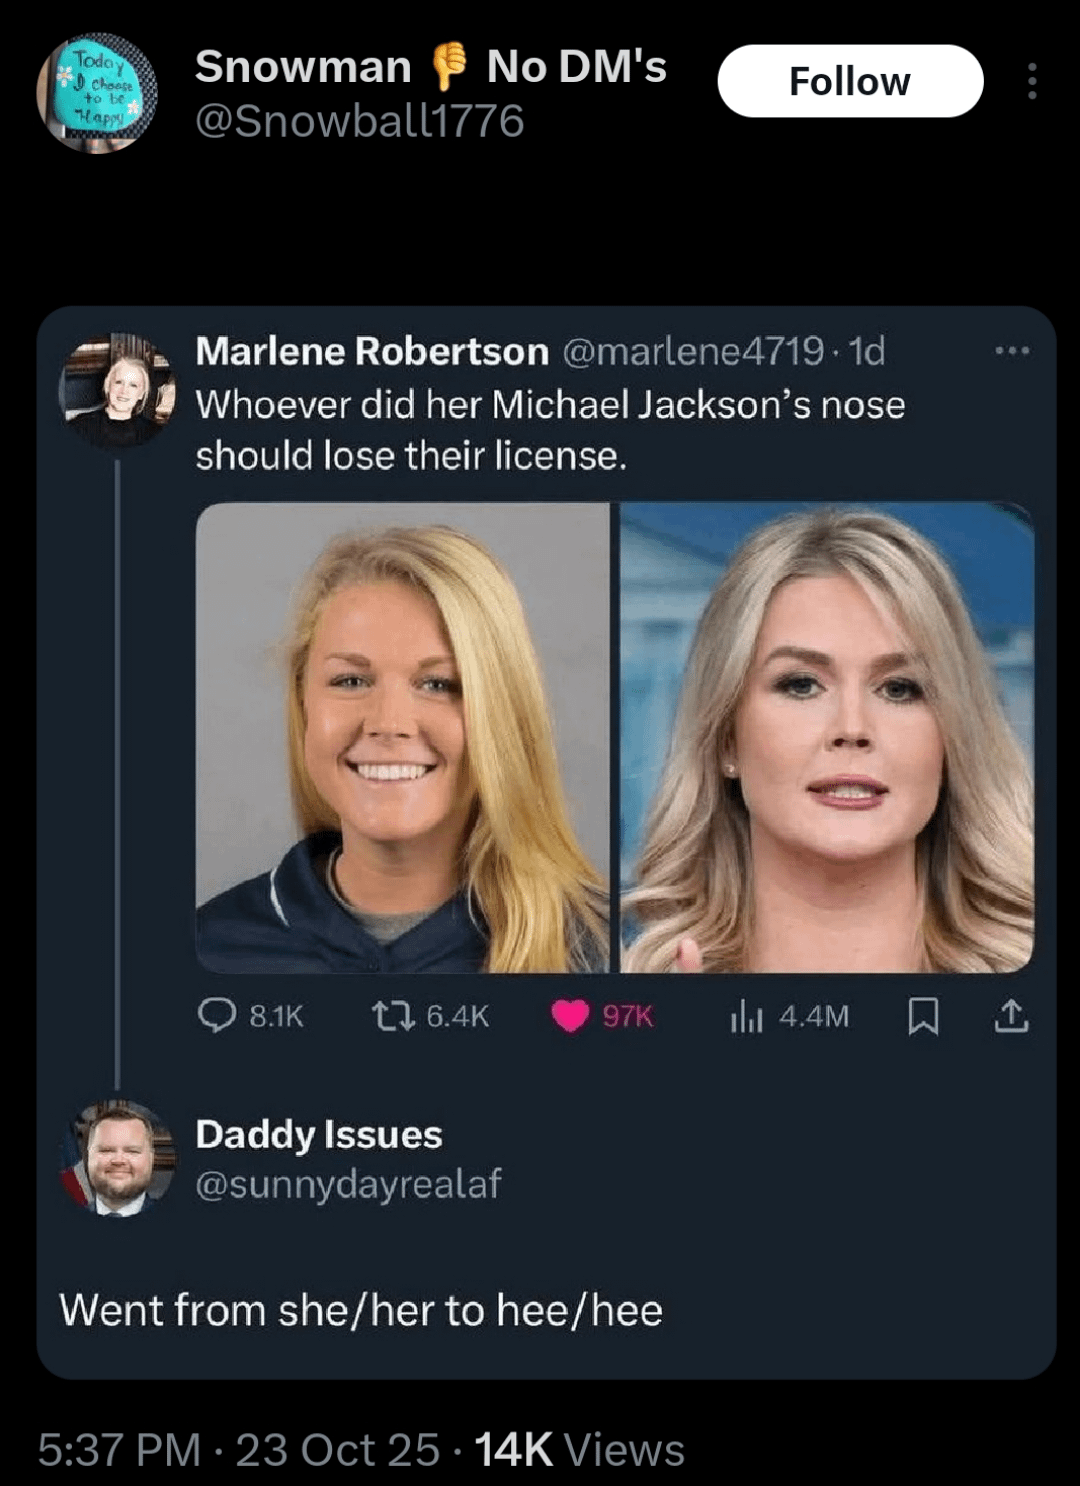Open the @Snowball1776 handle
This screenshot has height=1486, width=1080.
(x=359, y=122)
